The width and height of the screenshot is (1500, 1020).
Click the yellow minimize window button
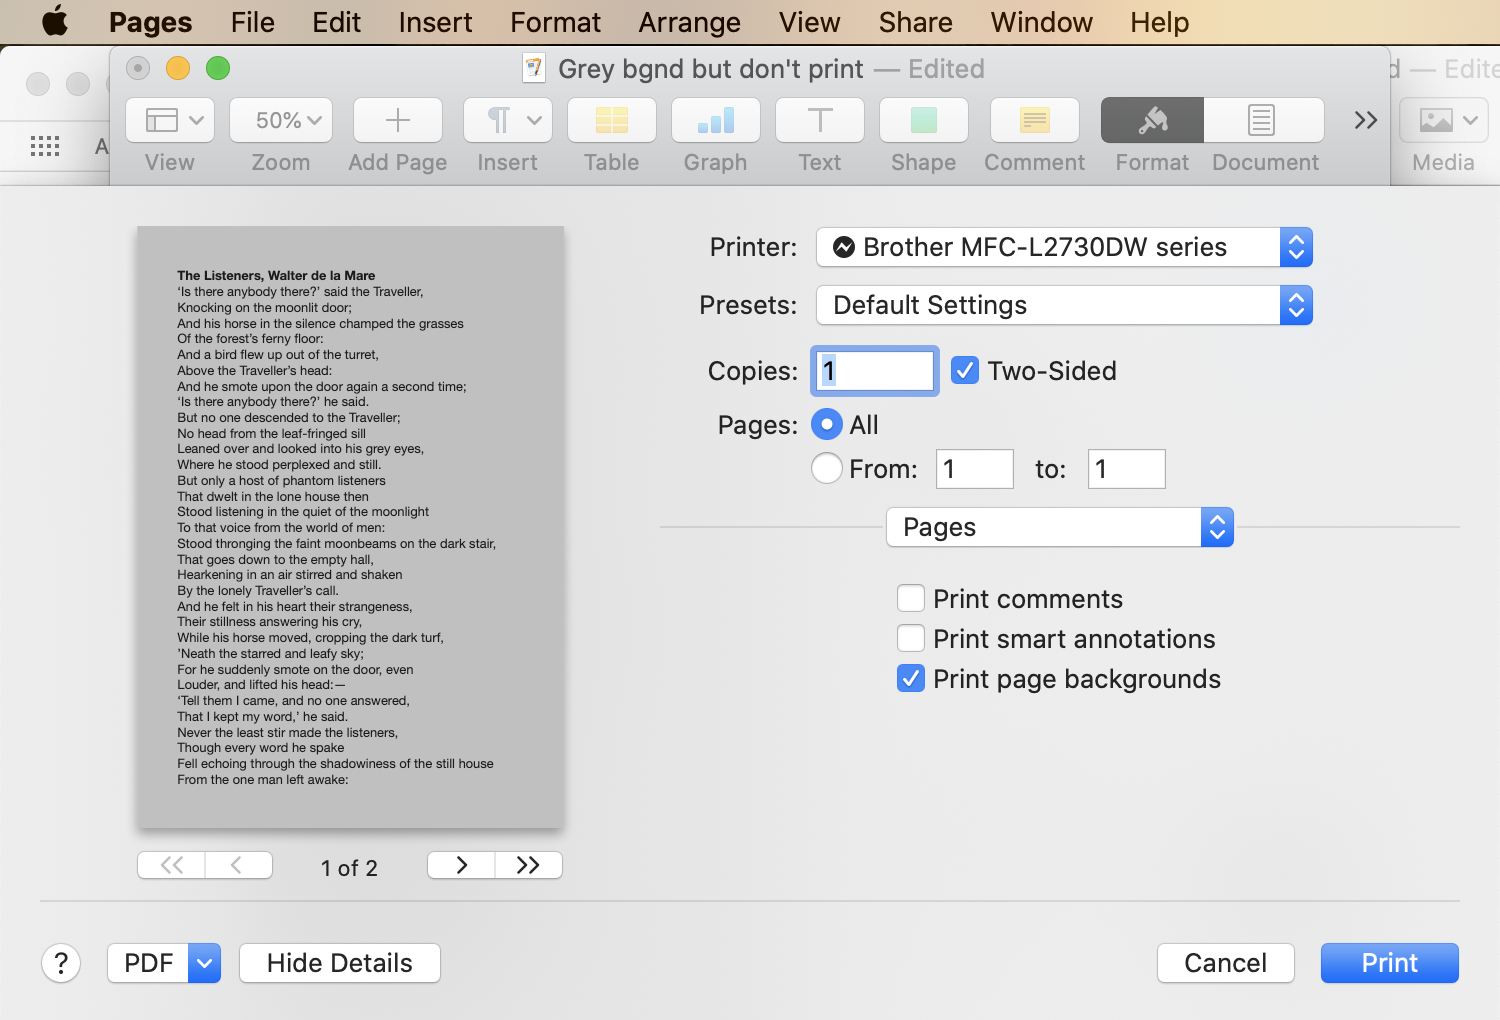tap(178, 68)
